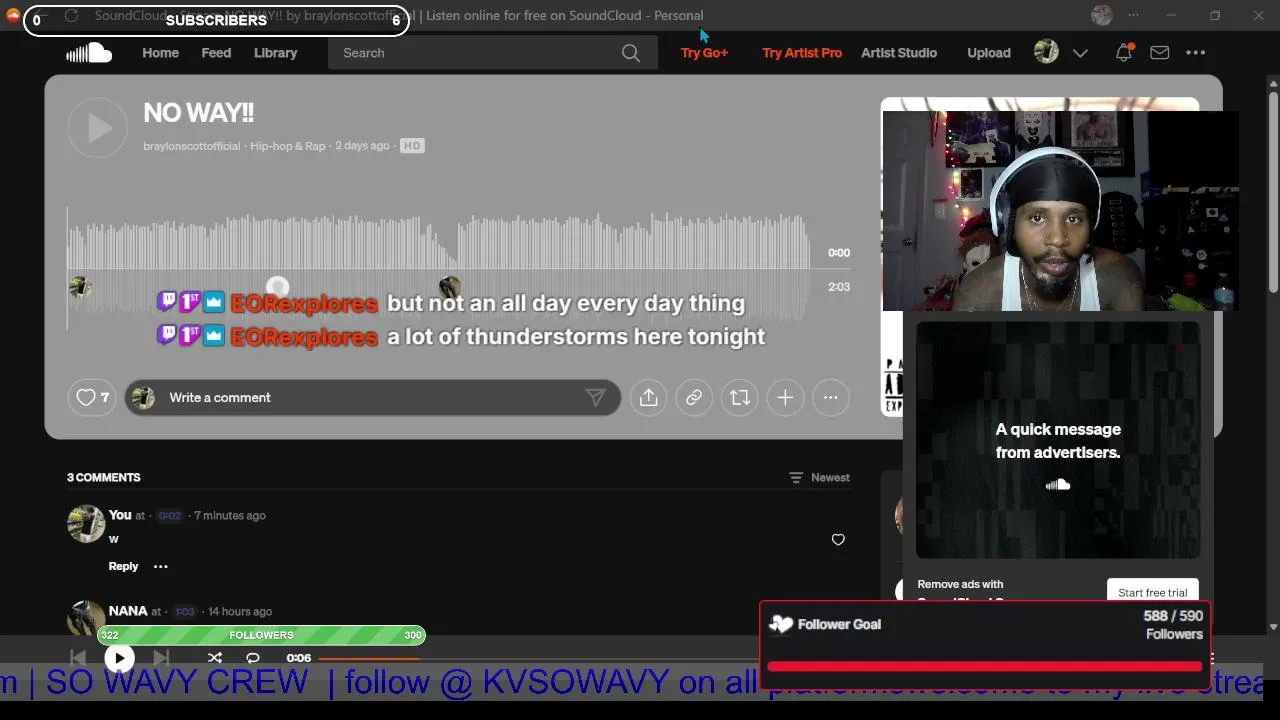The width and height of the screenshot is (1280, 720).
Task: Change comment sorting from Newest
Action: click(x=819, y=478)
